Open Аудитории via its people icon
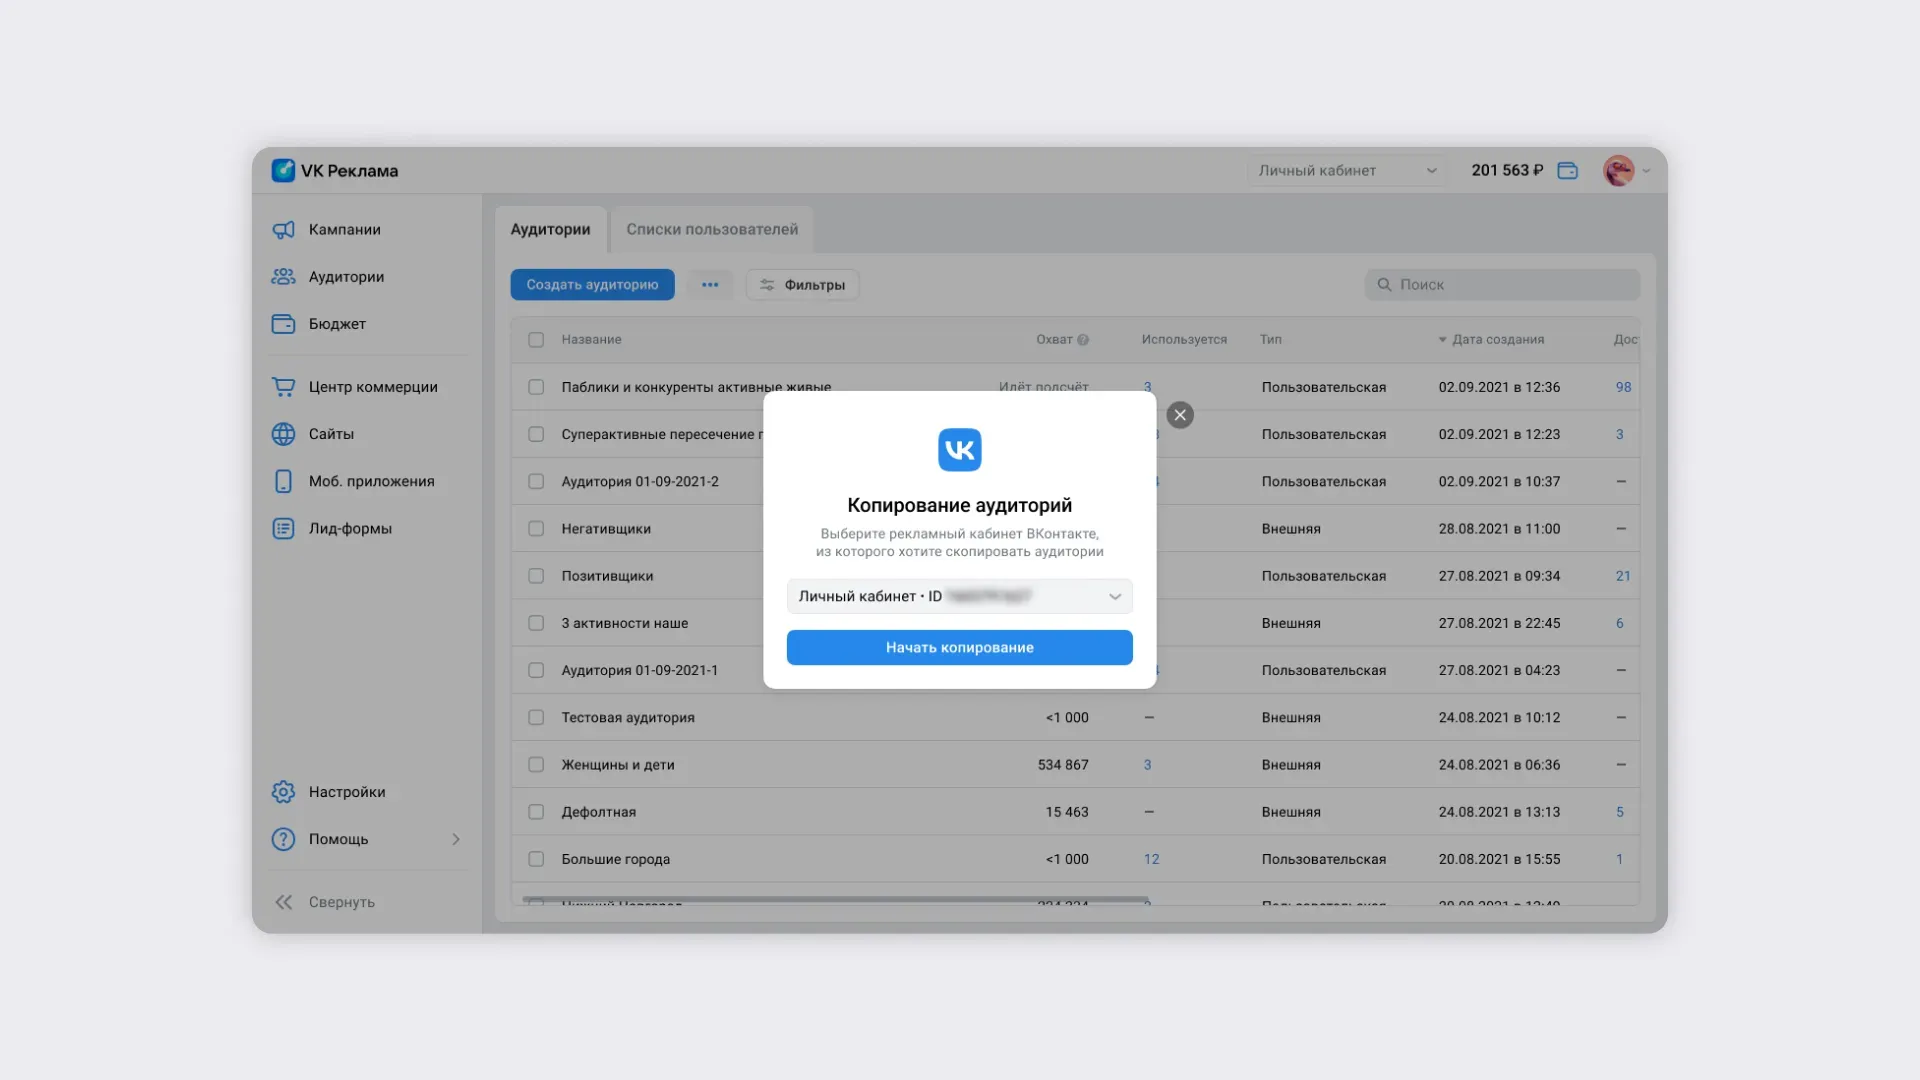The width and height of the screenshot is (1920, 1080). (x=283, y=277)
